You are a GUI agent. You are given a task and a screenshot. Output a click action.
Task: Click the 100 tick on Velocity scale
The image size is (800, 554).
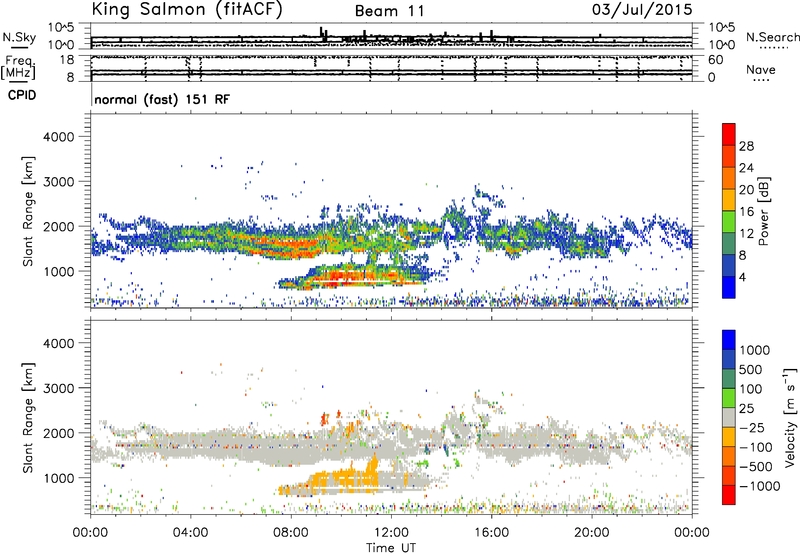click(751, 389)
